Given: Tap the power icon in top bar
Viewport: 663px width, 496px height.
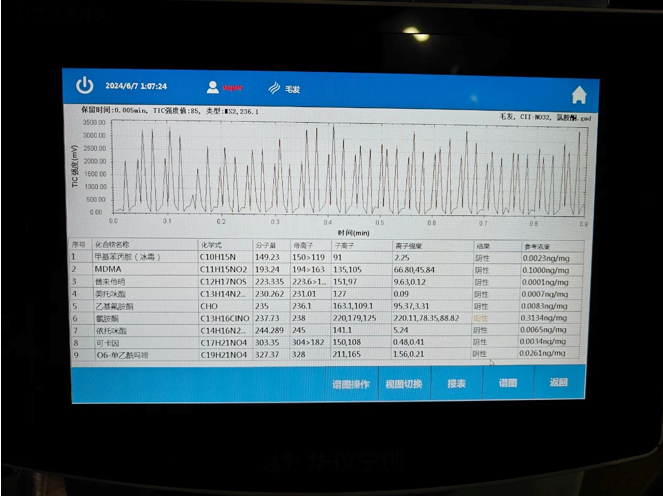Looking at the screenshot, I should pyautogui.click(x=86, y=86).
